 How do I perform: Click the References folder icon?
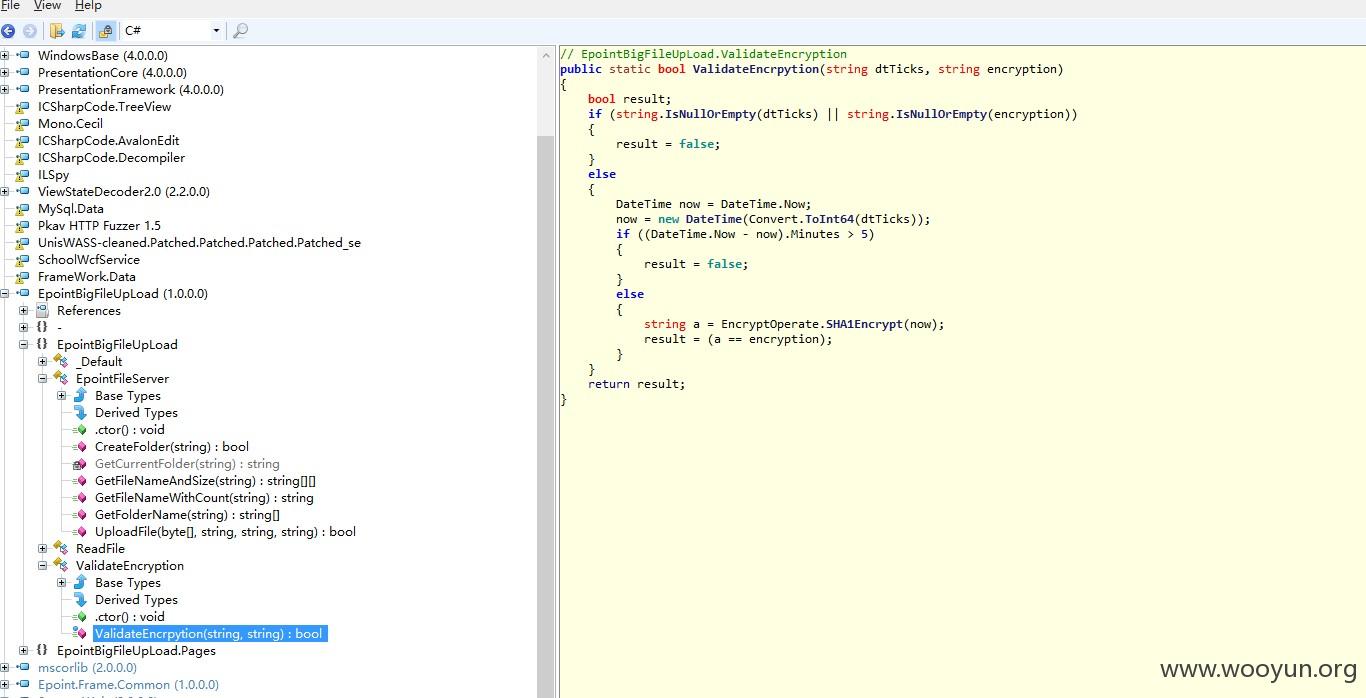pos(42,311)
